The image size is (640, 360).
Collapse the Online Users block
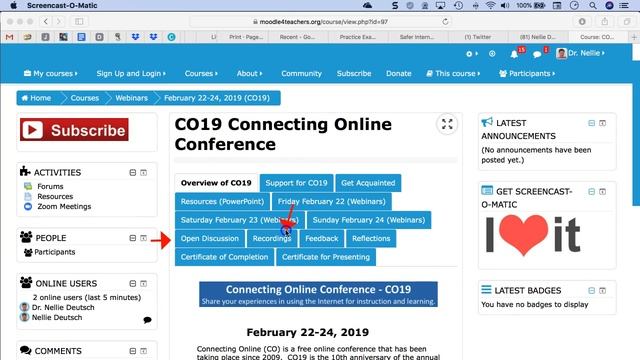133,283
